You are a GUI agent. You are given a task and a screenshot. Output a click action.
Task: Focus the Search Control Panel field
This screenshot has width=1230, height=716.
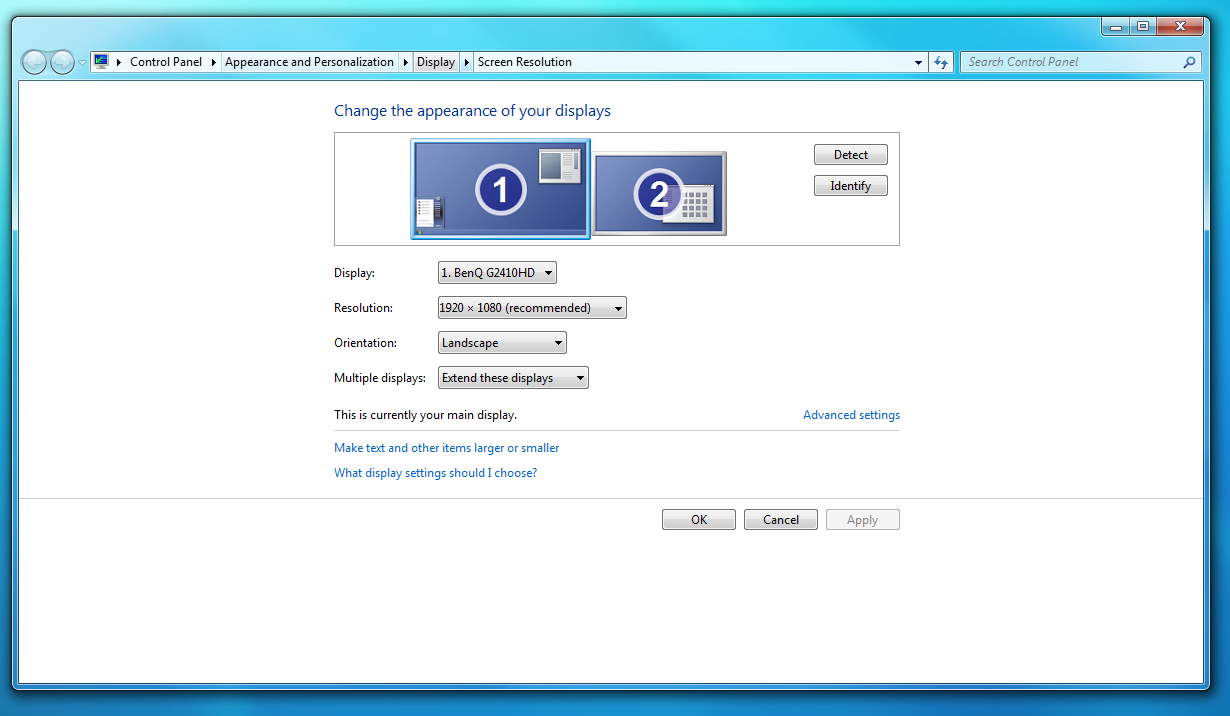(1072, 62)
